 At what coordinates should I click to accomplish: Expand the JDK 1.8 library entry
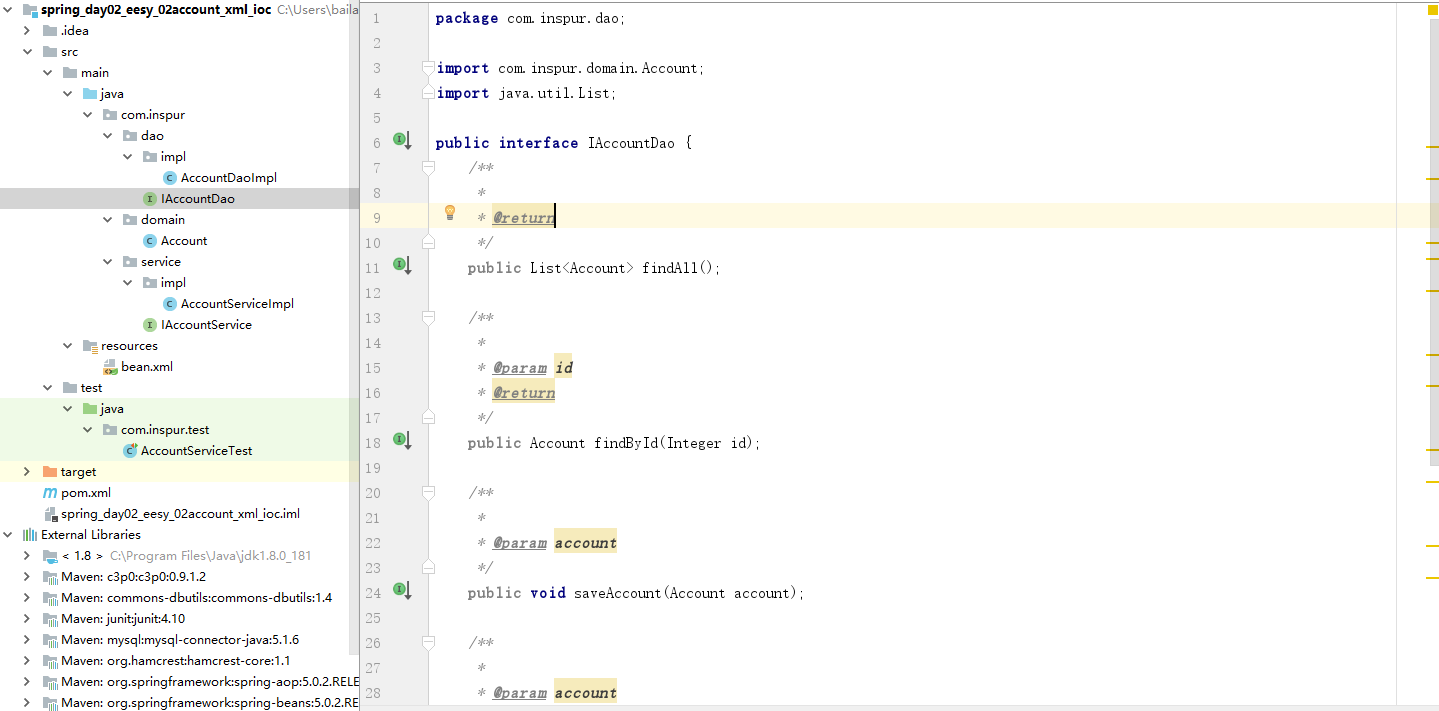point(28,556)
